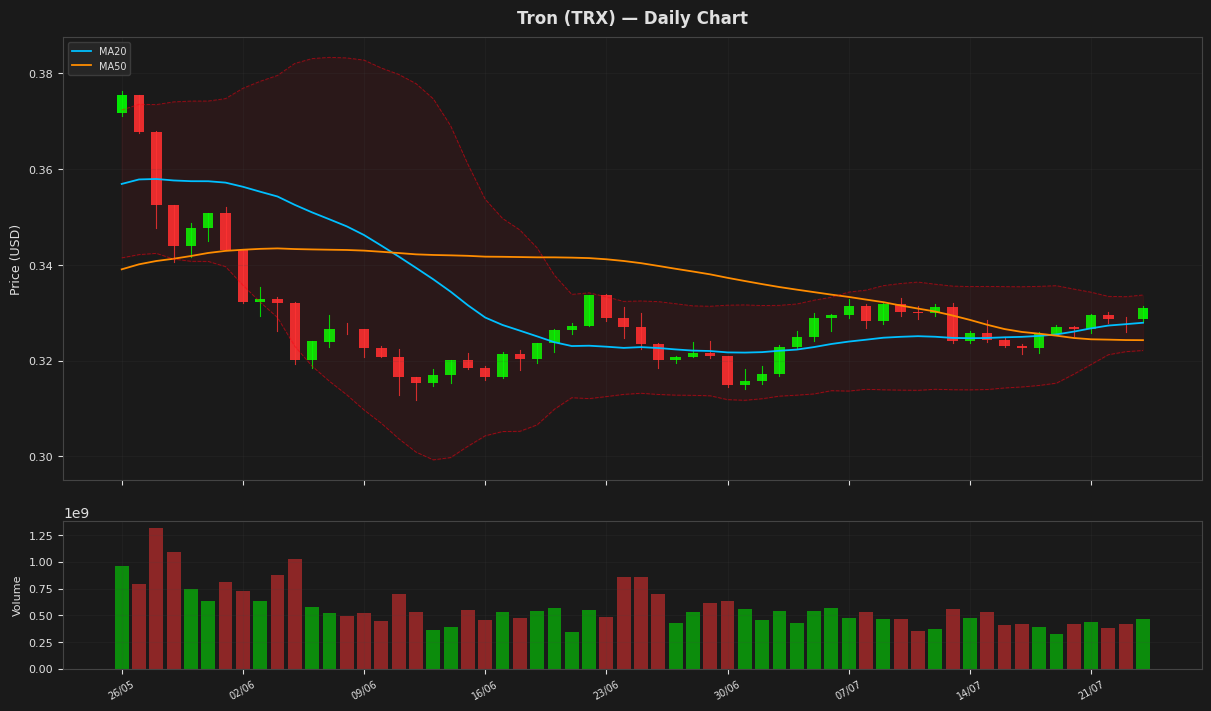The image size is (1211, 711).
Task: Click the first green volume bar on the left
Action: tap(122, 618)
